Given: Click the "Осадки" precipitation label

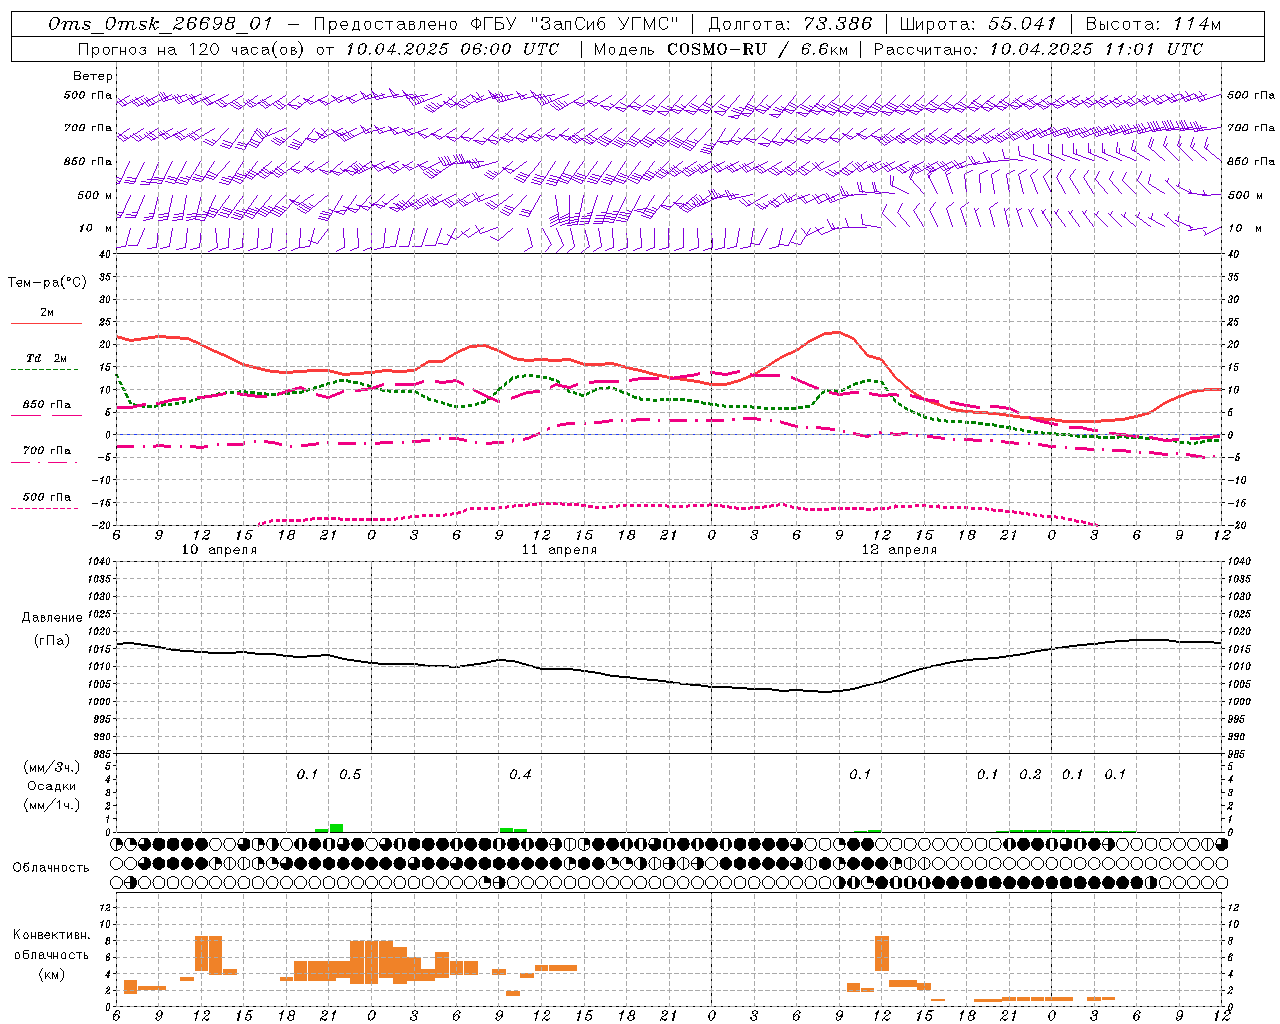Looking at the screenshot, I should pos(52,786).
